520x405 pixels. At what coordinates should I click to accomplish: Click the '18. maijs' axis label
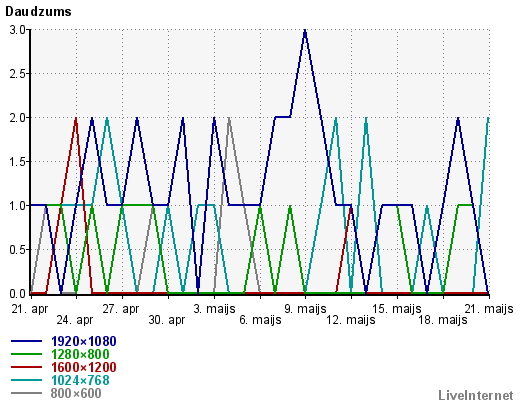(x=443, y=320)
